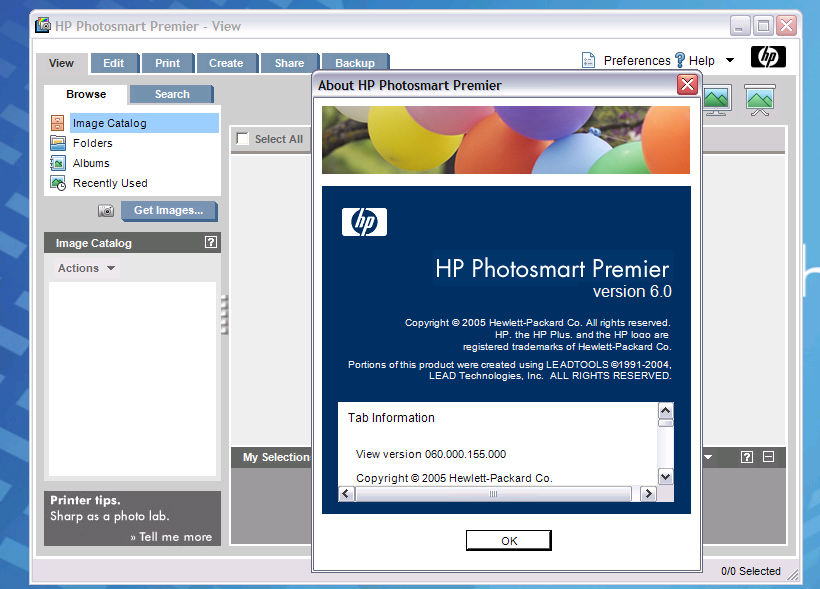Select Recently Used in the Browse list
The height and width of the screenshot is (589, 820).
click(110, 183)
